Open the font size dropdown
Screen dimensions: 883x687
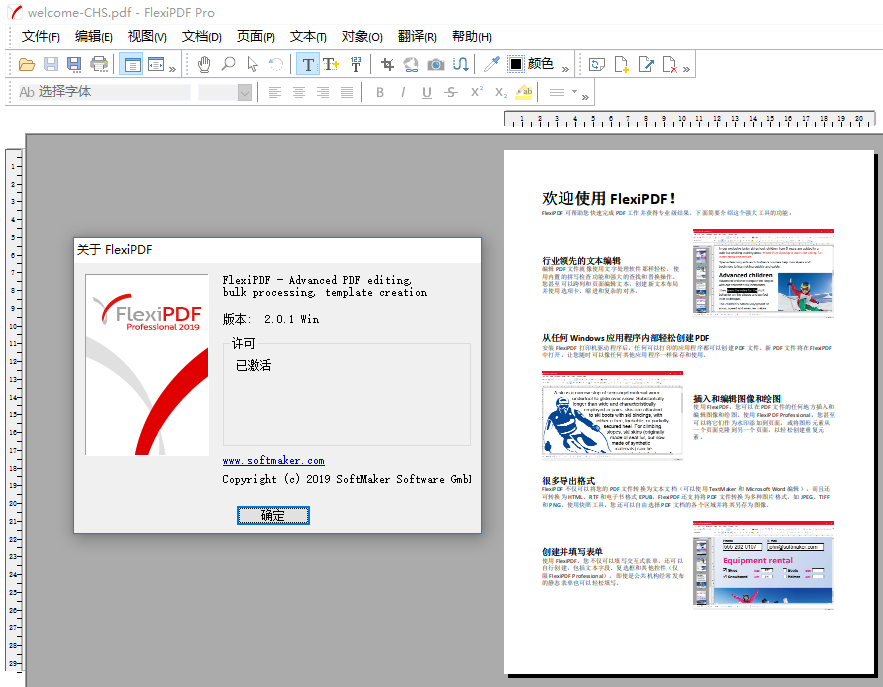click(x=244, y=92)
